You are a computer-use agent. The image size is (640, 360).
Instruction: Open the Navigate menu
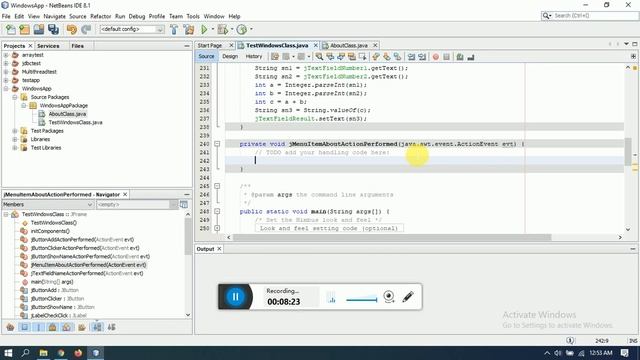(55, 16)
